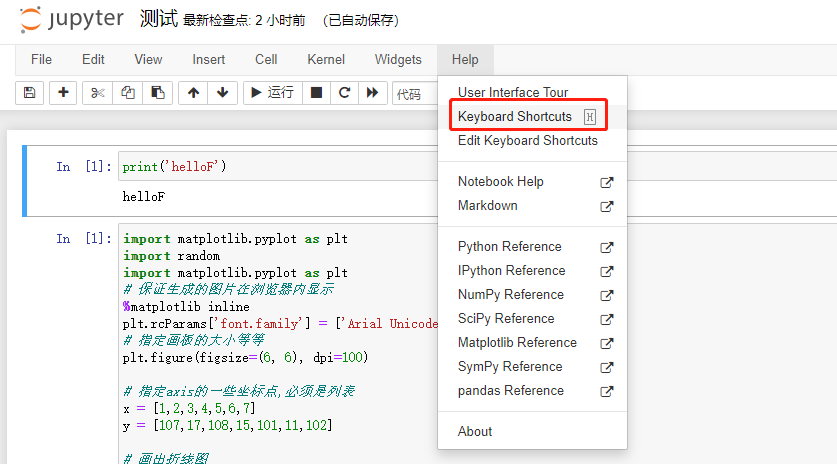Viewport: 837px width, 464px height.
Task: Copy selected cells icon
Action: (127, 93)
